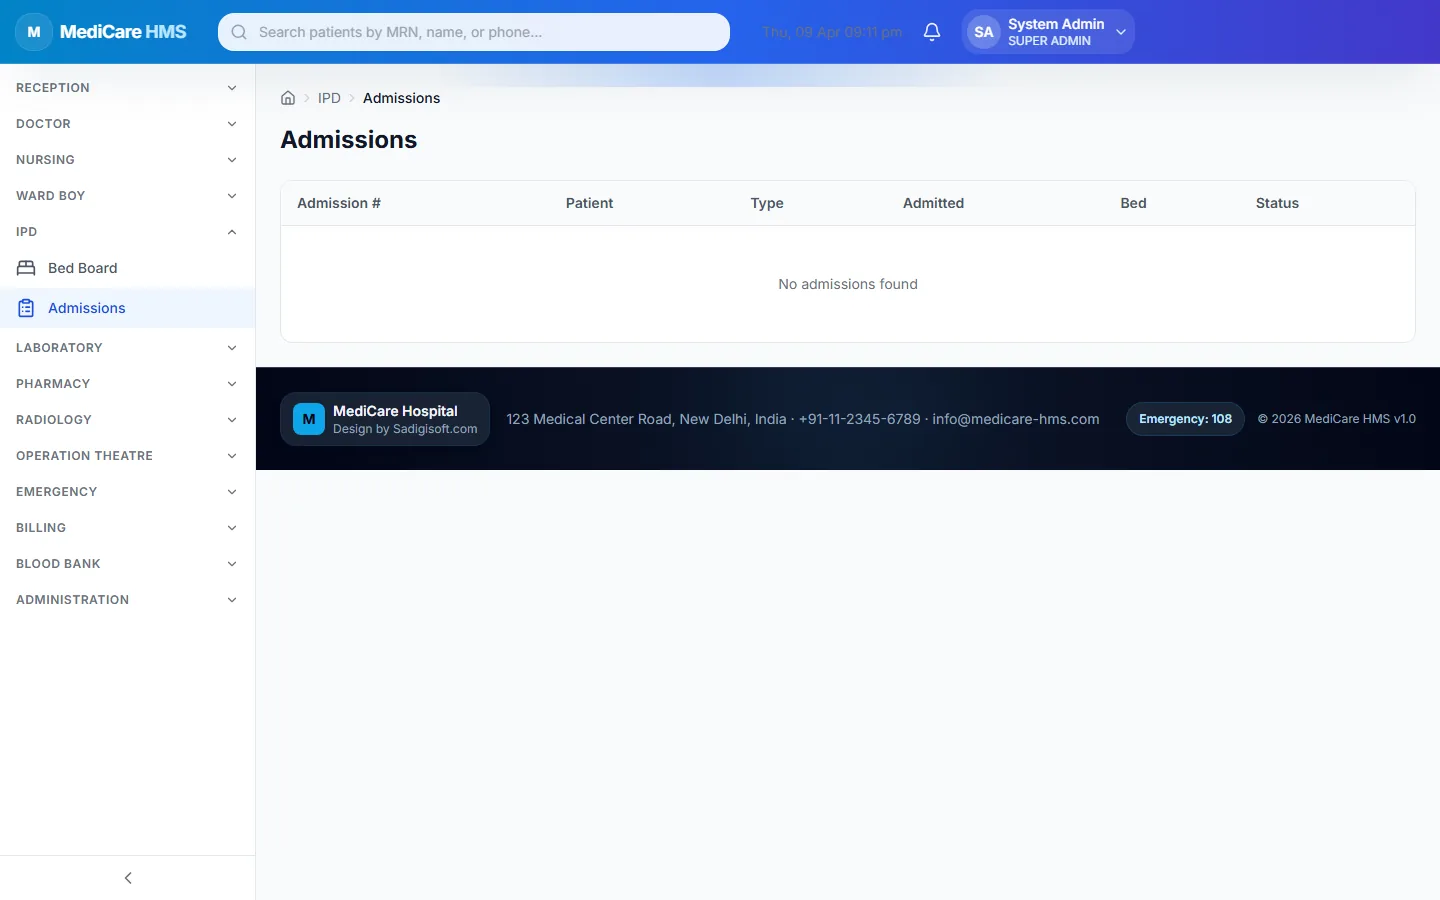The height and width of the screenshot is (900, 1440).
Task: Expand the Reception section
Action: click(x=127, y=88)
